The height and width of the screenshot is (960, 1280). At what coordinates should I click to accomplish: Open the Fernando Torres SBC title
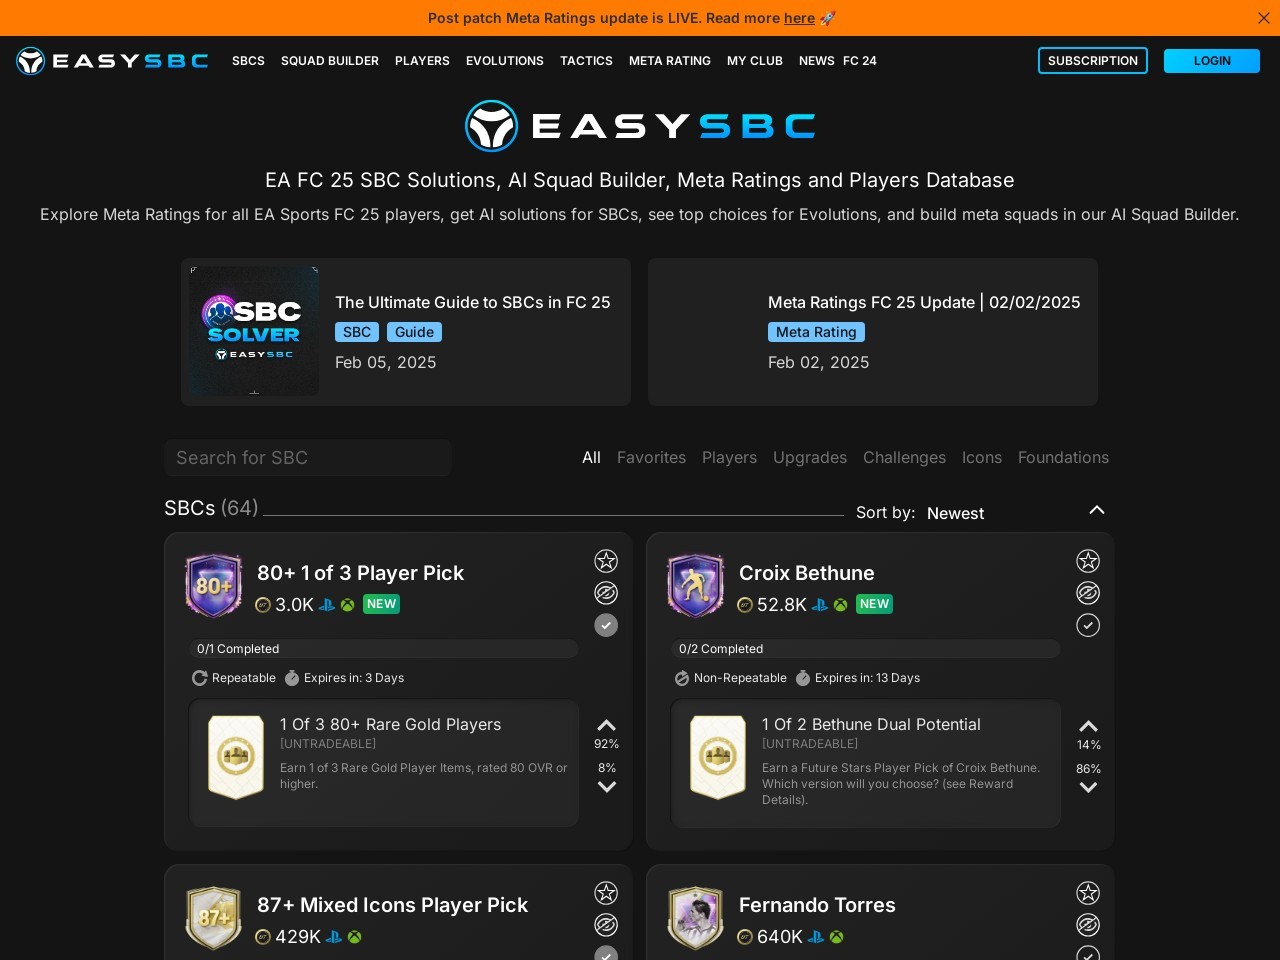pyautogui.click(x=817, y=905)
